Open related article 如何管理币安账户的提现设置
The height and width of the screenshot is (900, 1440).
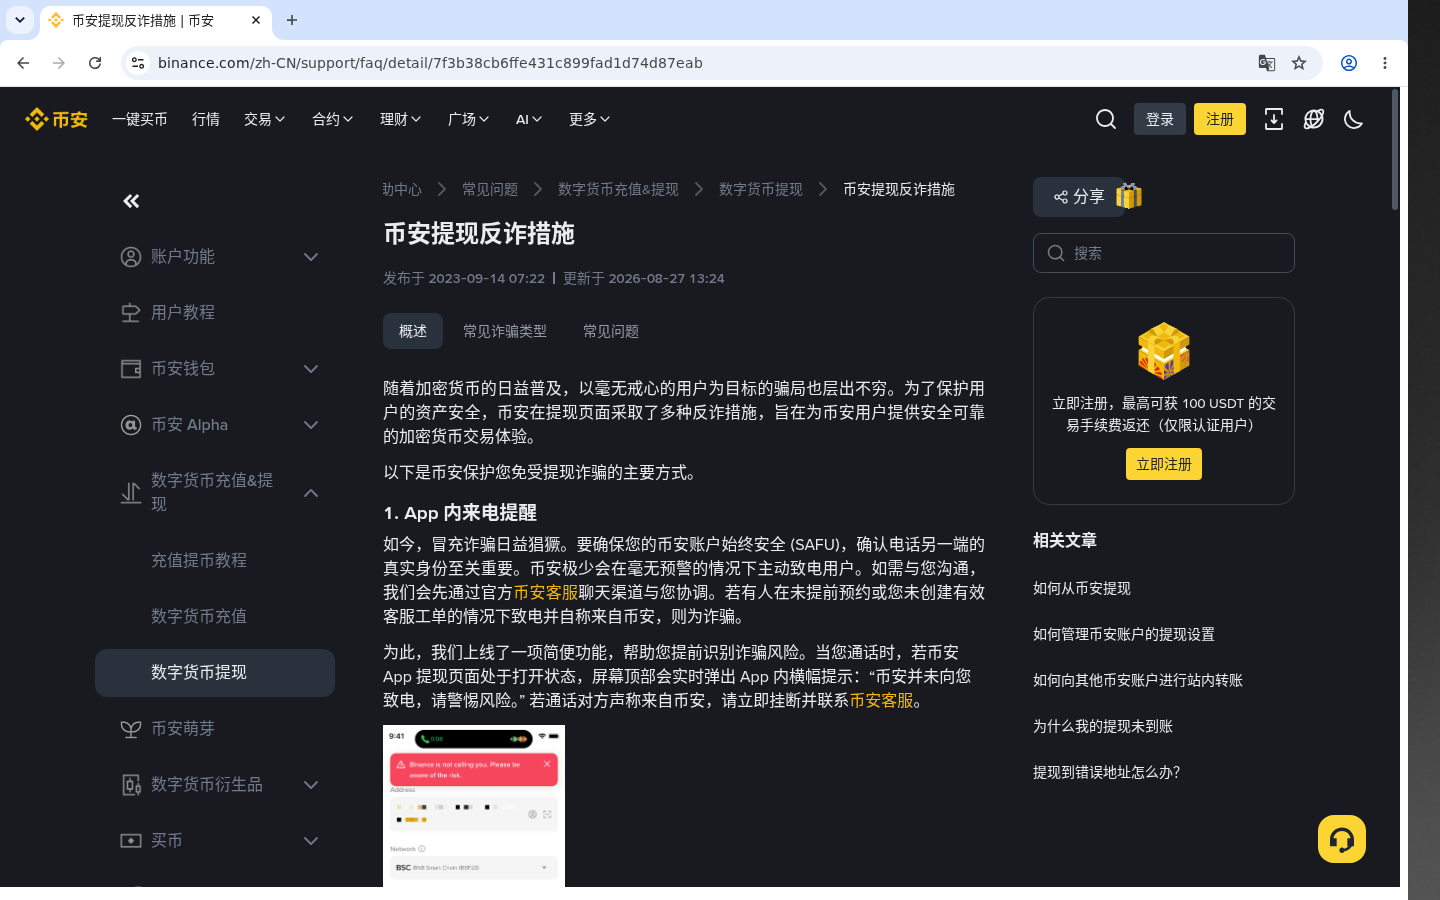click(x=1124, y=635)
